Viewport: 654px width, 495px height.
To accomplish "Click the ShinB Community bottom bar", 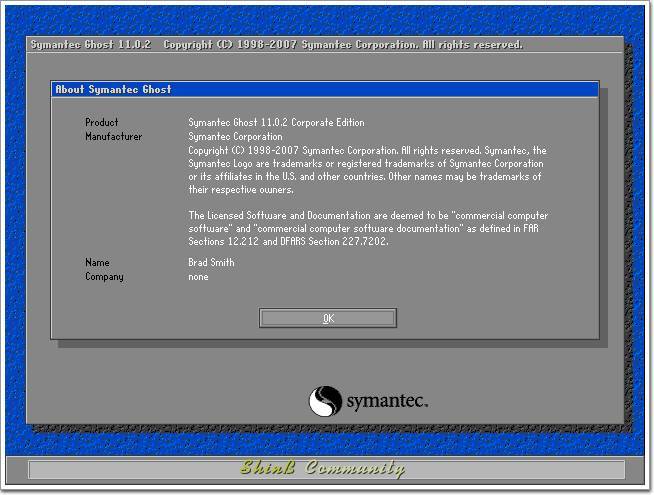I will pos(326,469).
